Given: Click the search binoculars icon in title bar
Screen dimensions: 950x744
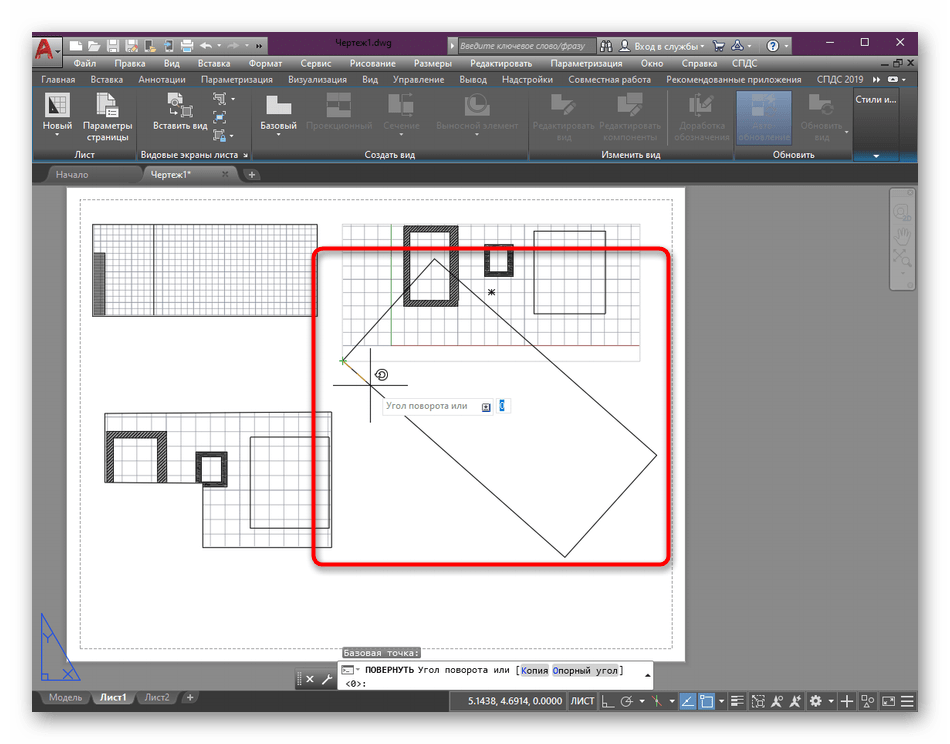Looking at the screenshot, I should click(606, 45).
